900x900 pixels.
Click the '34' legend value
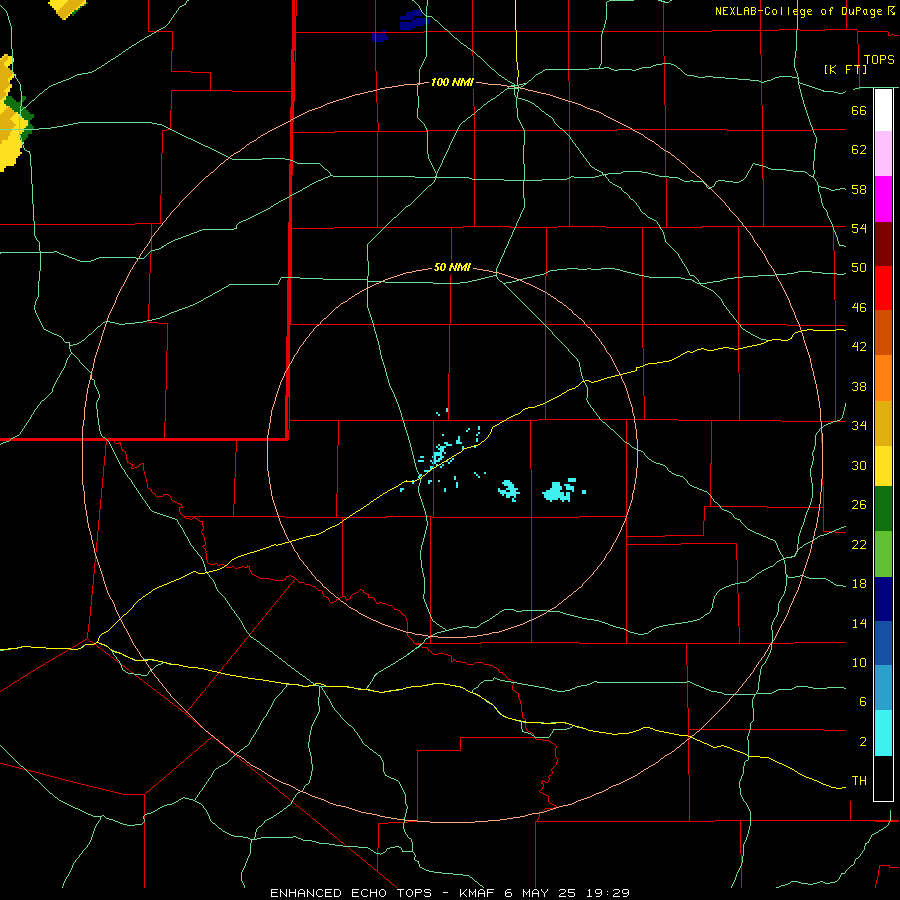(859, 425)
